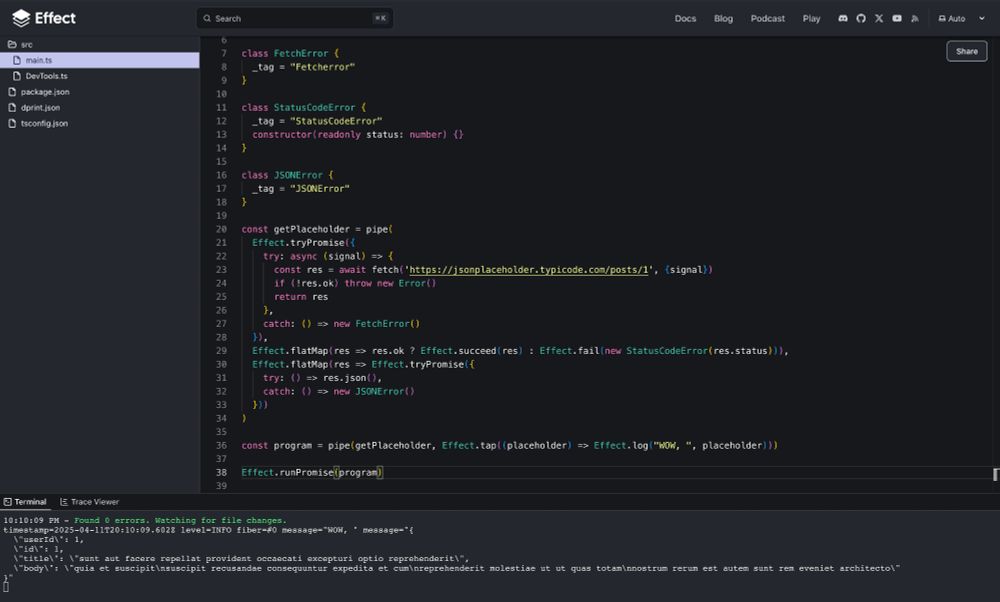Click line number 38 in the gutter

(x=221, y=473)
